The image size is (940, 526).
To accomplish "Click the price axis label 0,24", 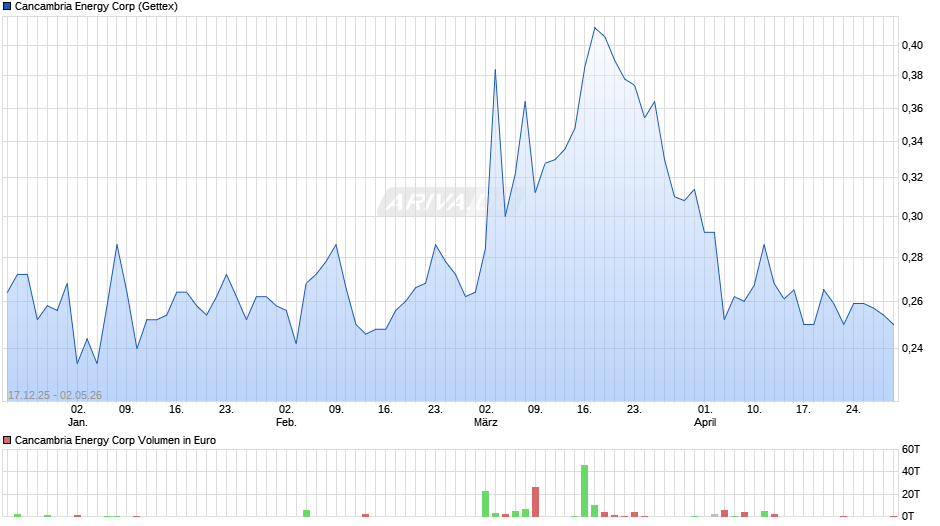I will 912,348.
